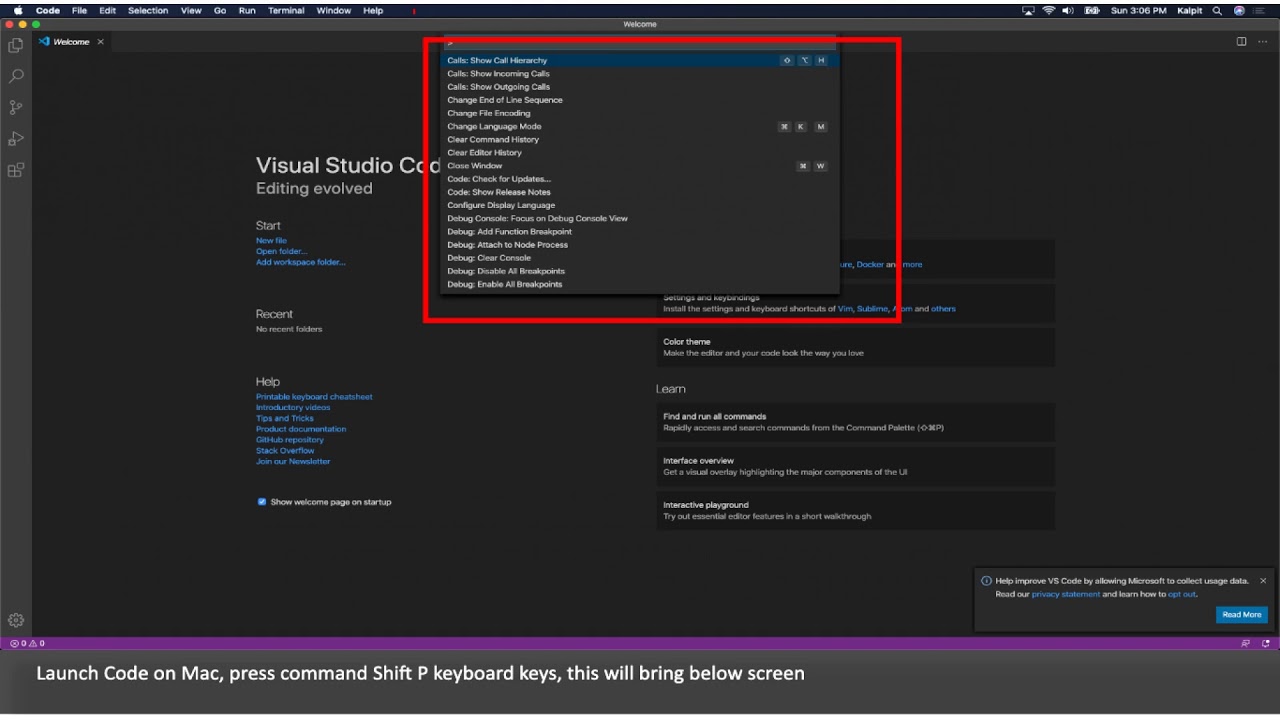Open Color theme customization card
Image resolution: width=1280 pixels, height=720 pixels.
[856, 347]
